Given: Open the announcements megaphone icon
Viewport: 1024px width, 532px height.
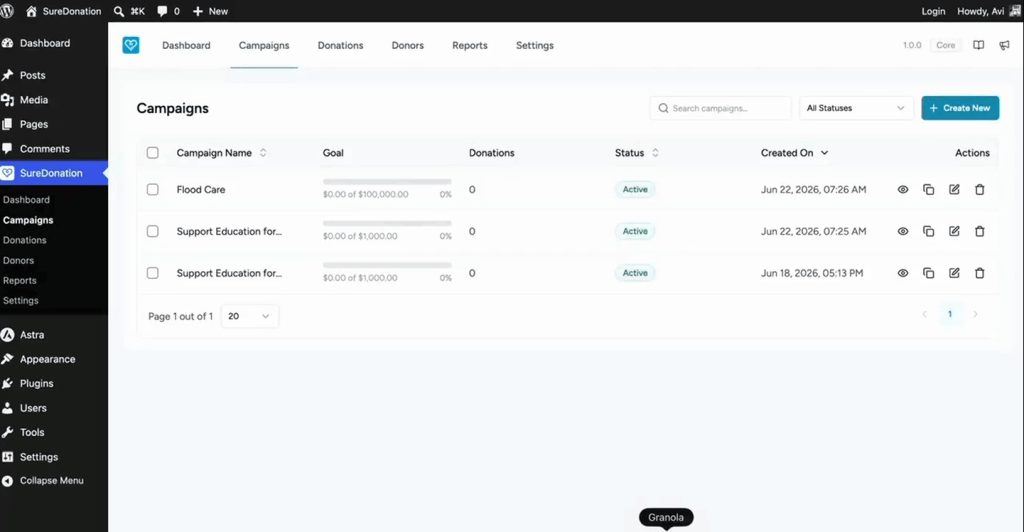Looking at the screenshot, I should coord(1004,45).
